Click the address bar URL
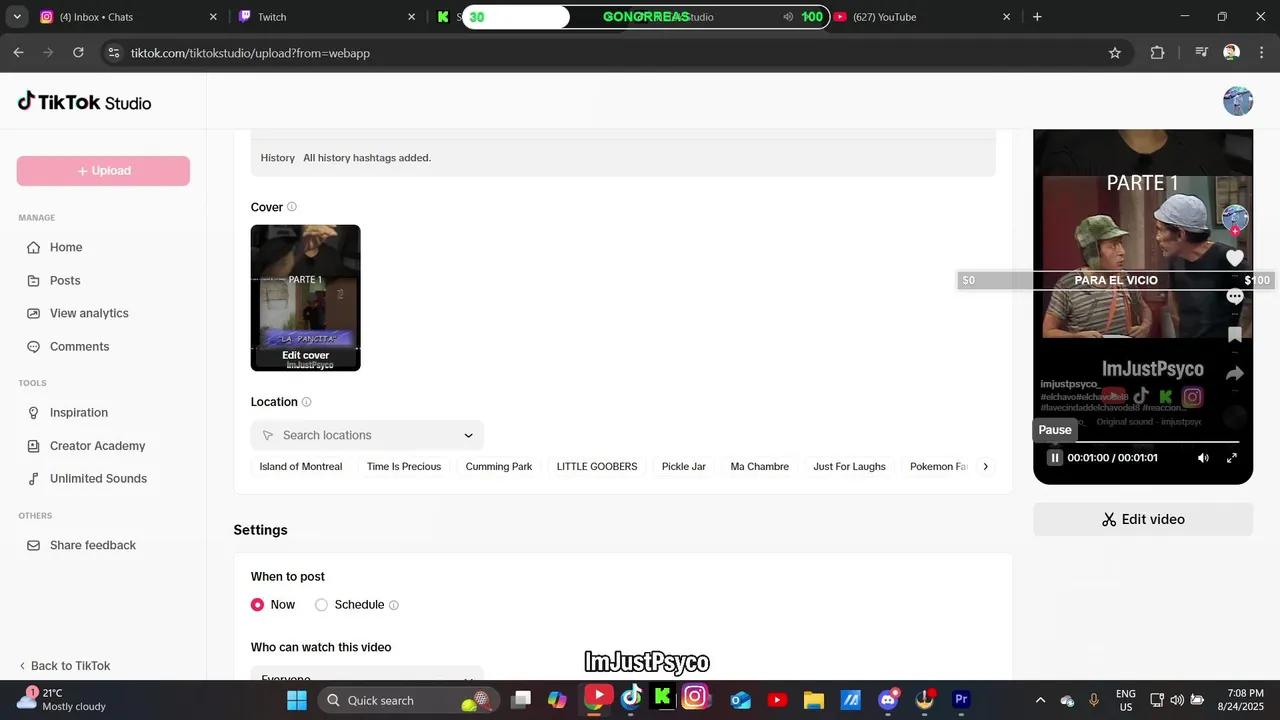This screenshot has height=720, width=1280. click(x=250, y=53)
